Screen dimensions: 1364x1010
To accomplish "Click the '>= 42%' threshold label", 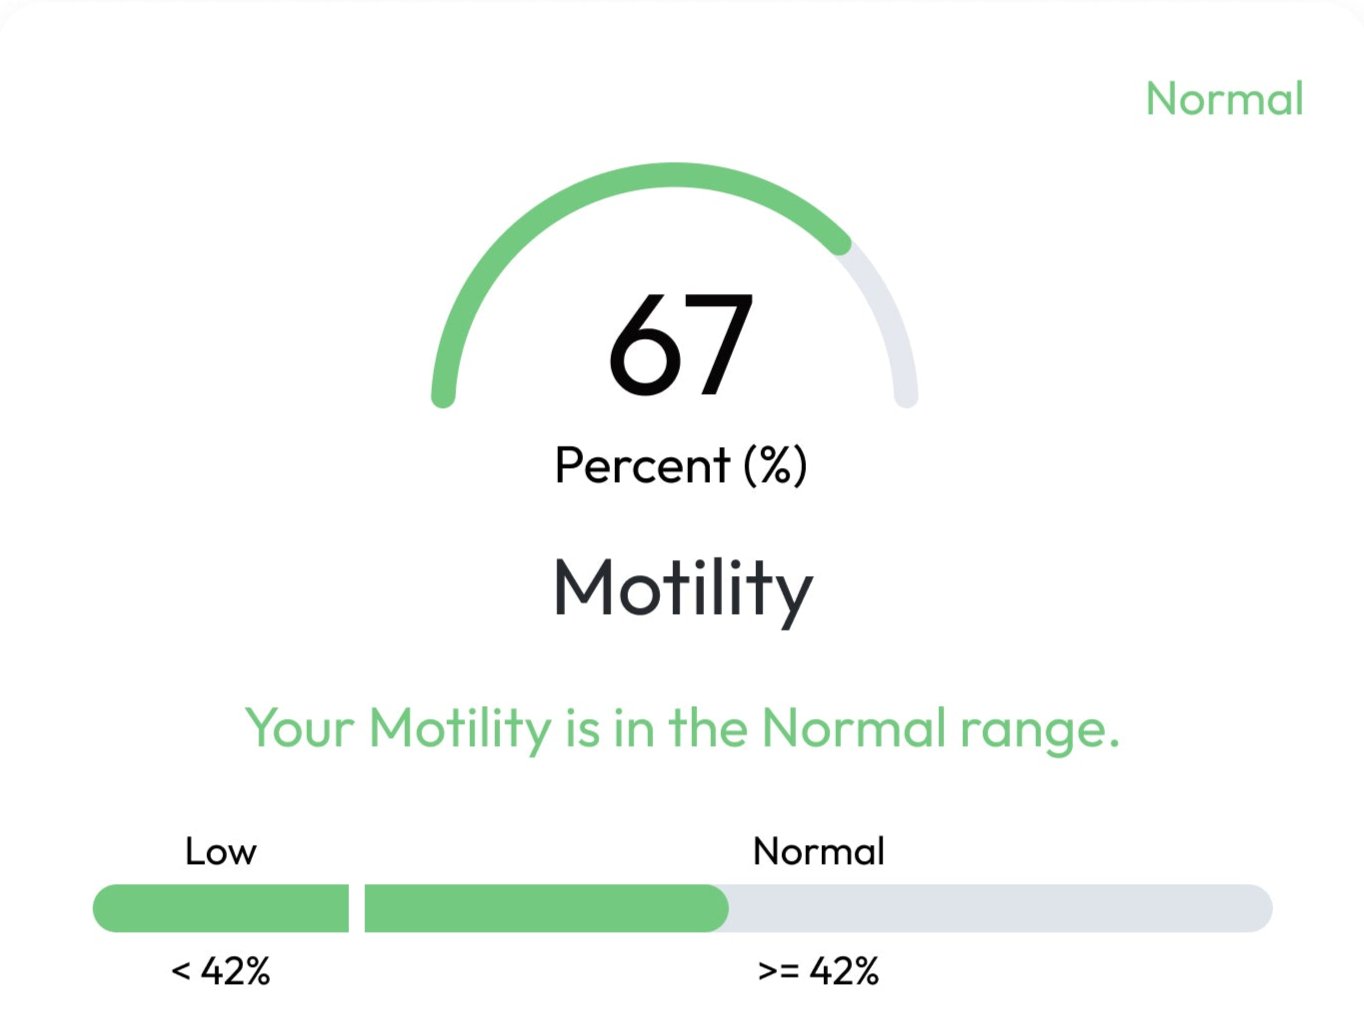I will click(x=818, y=971).
